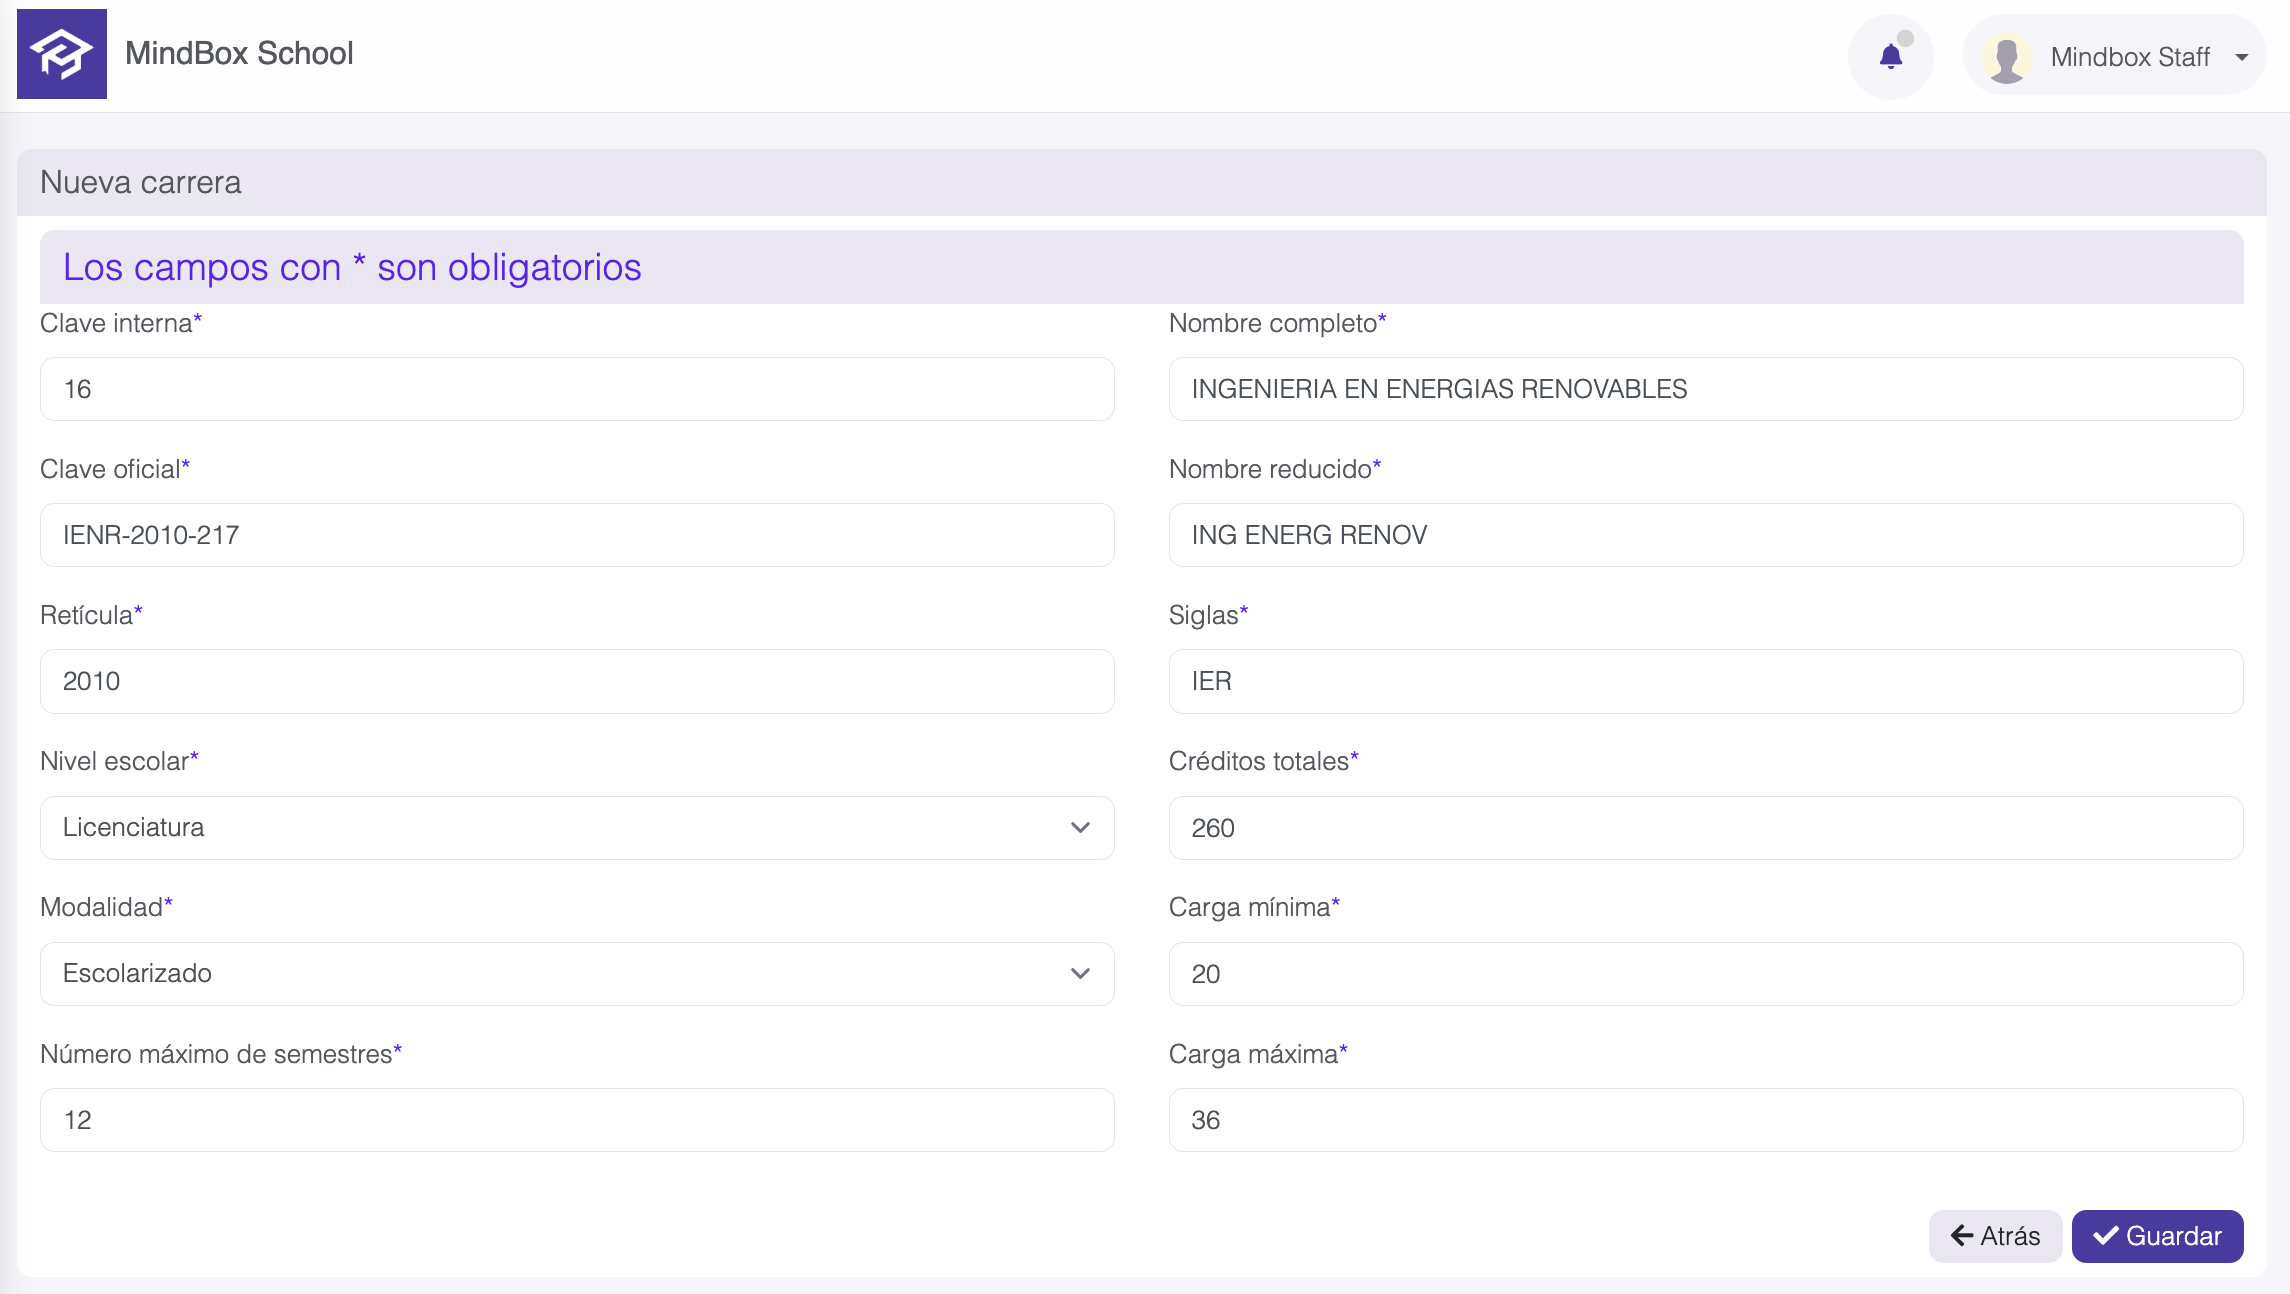Click the Mindbox Staff avatar picture
Image resolution: width=2290 pixels, height=1294 pixels.
(x=2006, y=58)
